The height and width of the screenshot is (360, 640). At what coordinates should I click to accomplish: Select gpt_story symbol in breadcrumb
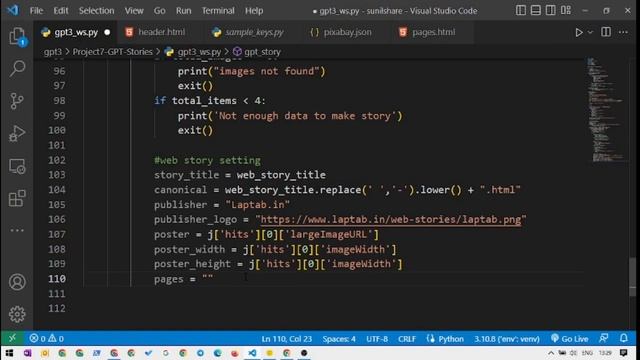(x=262, y=52)
